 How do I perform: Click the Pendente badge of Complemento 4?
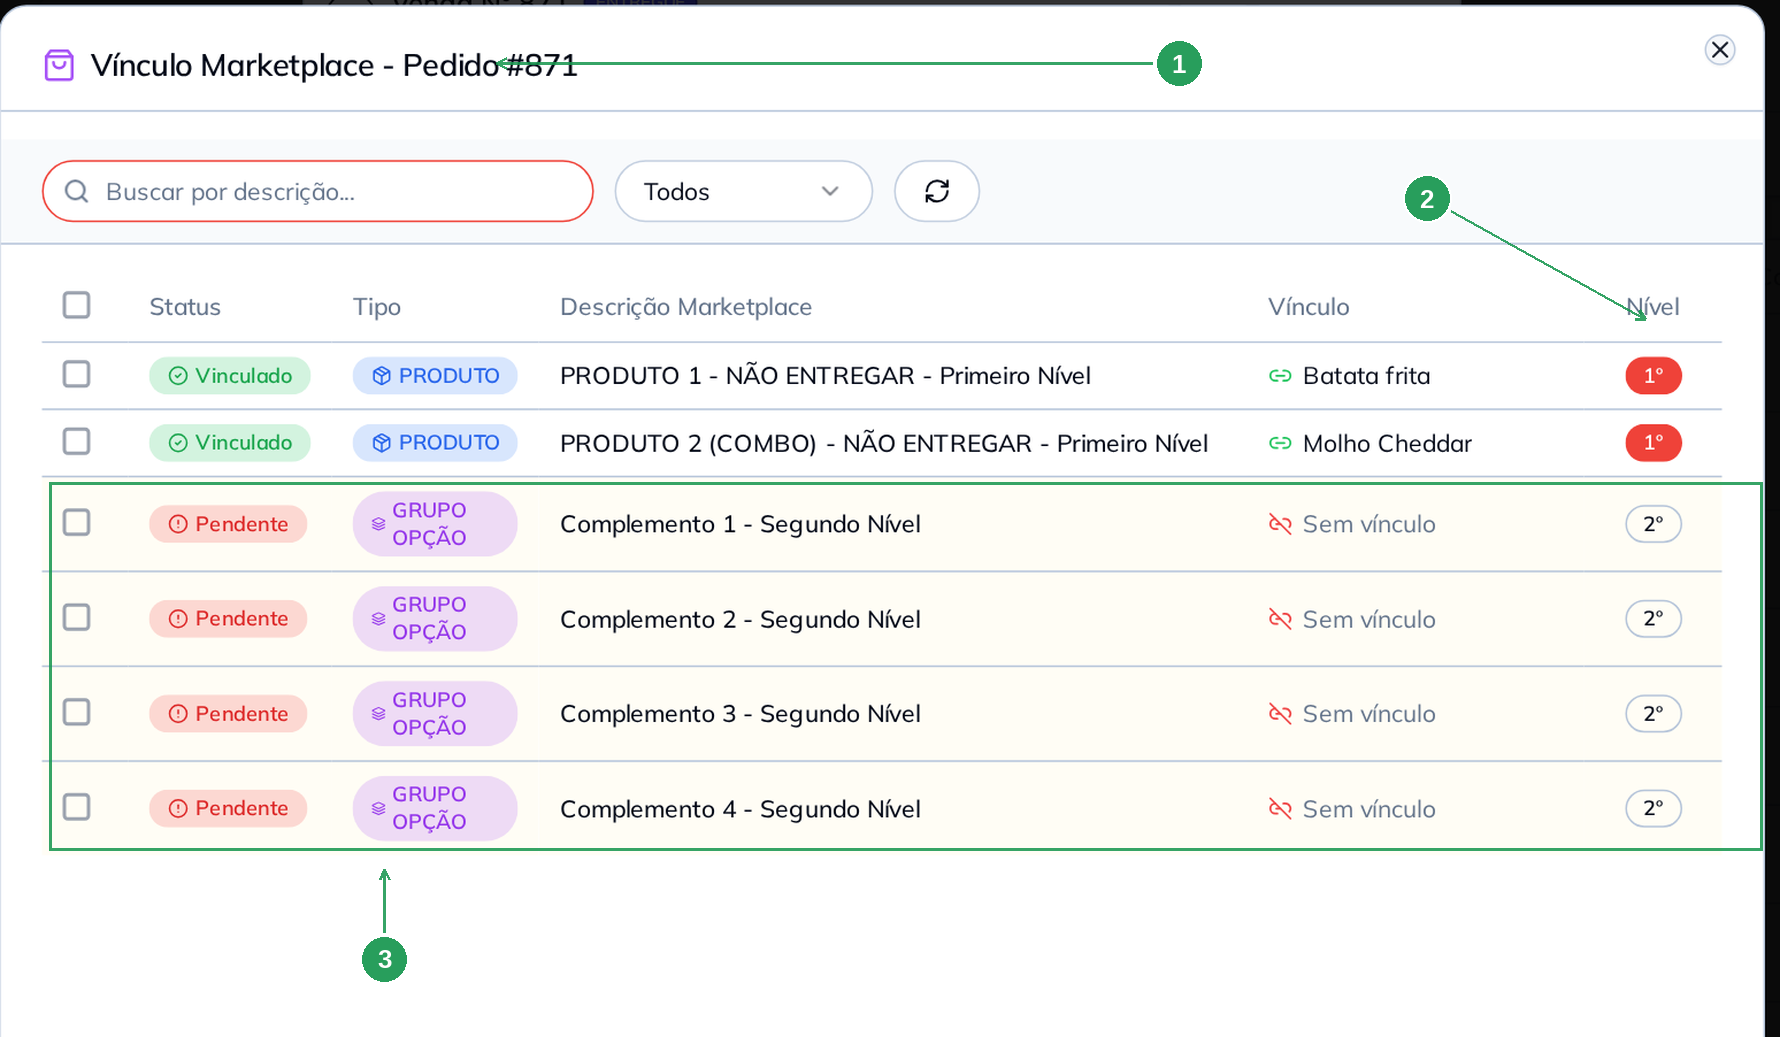pos(228,808)
